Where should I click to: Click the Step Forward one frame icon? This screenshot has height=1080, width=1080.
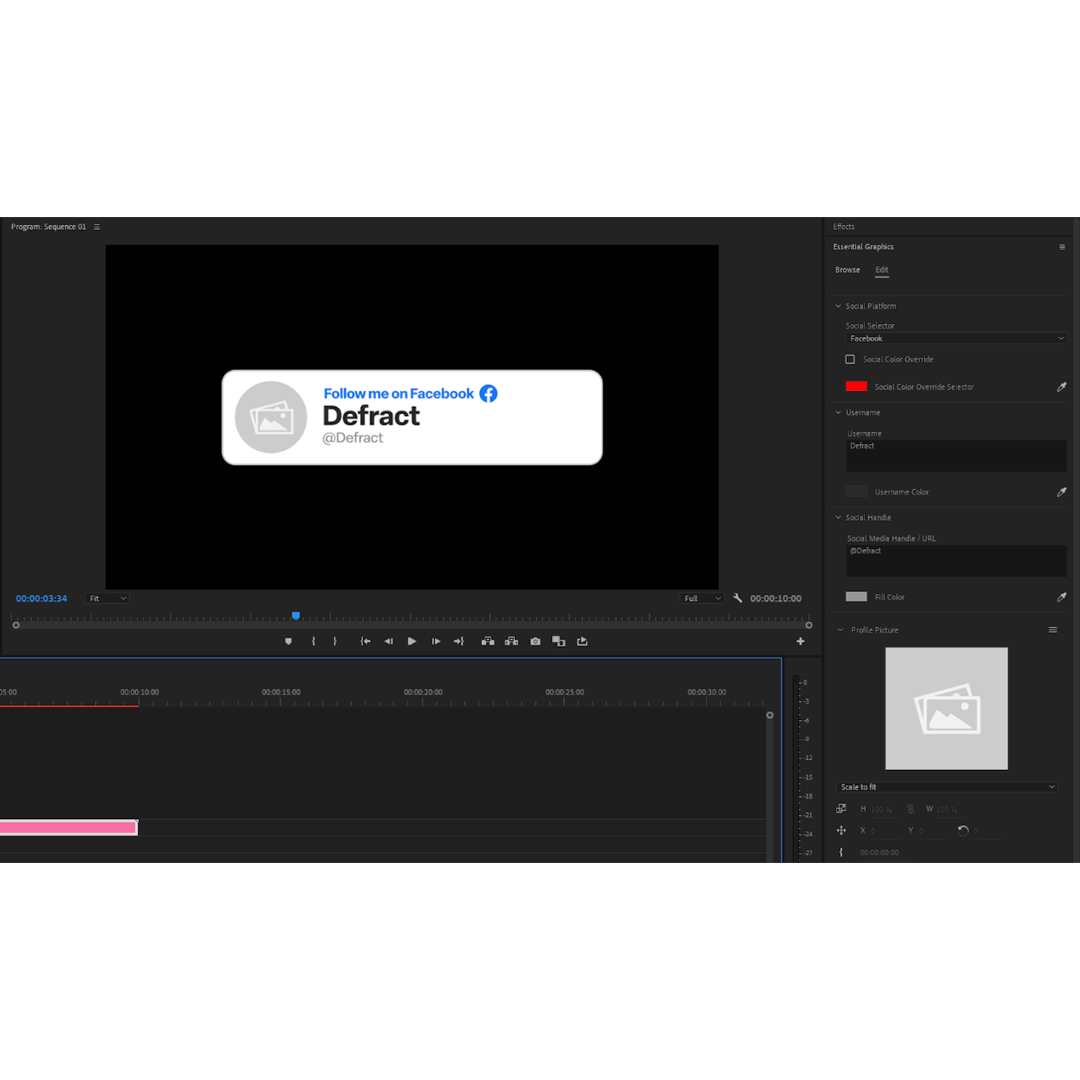(x=436, y=641)
